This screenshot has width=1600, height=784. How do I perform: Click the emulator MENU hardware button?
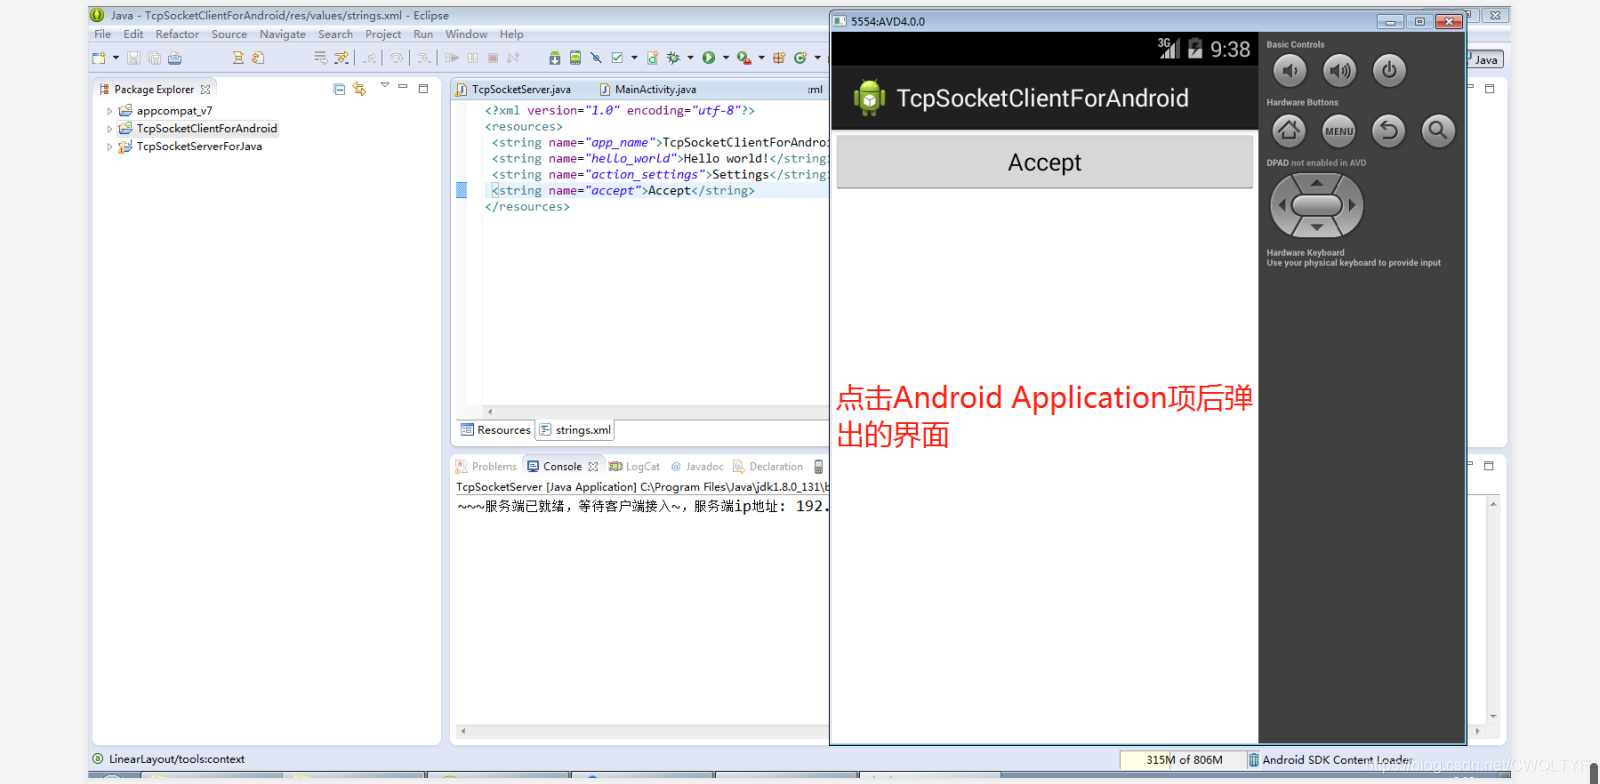tap(1339, 130)
